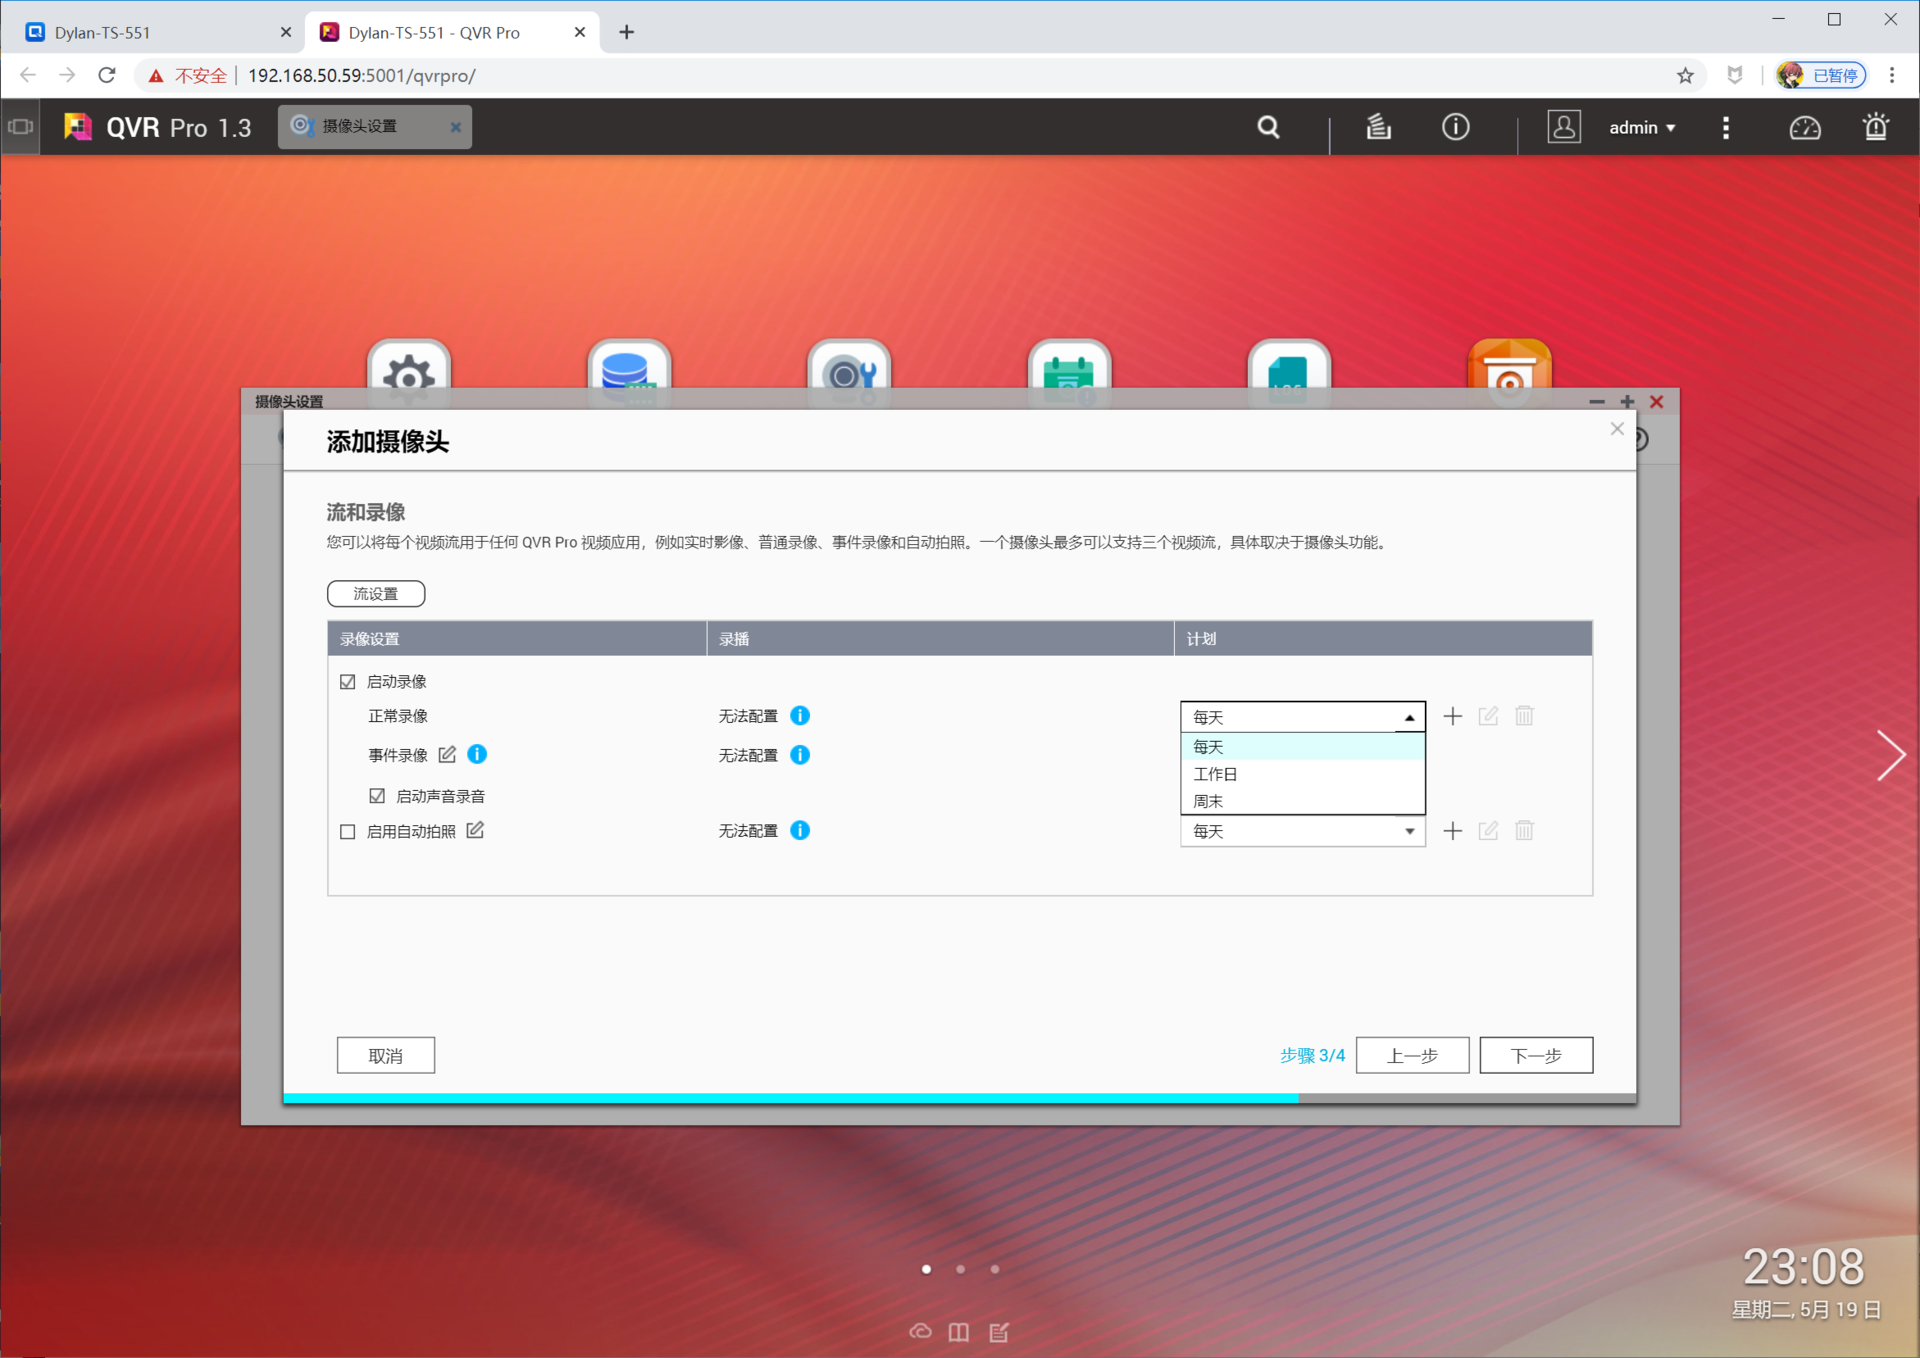
Task: Click the 下一步 button
Action: [x=1535, y=1056]
